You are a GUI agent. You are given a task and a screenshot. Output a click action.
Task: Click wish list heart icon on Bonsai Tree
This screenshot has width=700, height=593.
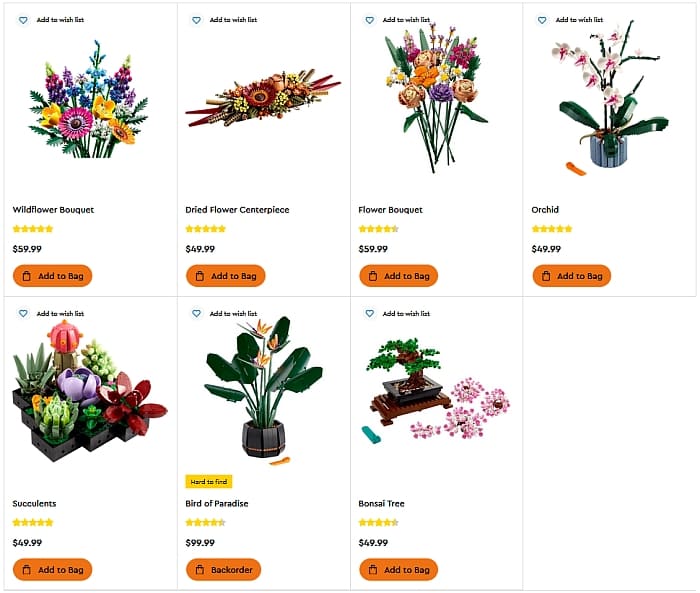[x=369, y=314]
